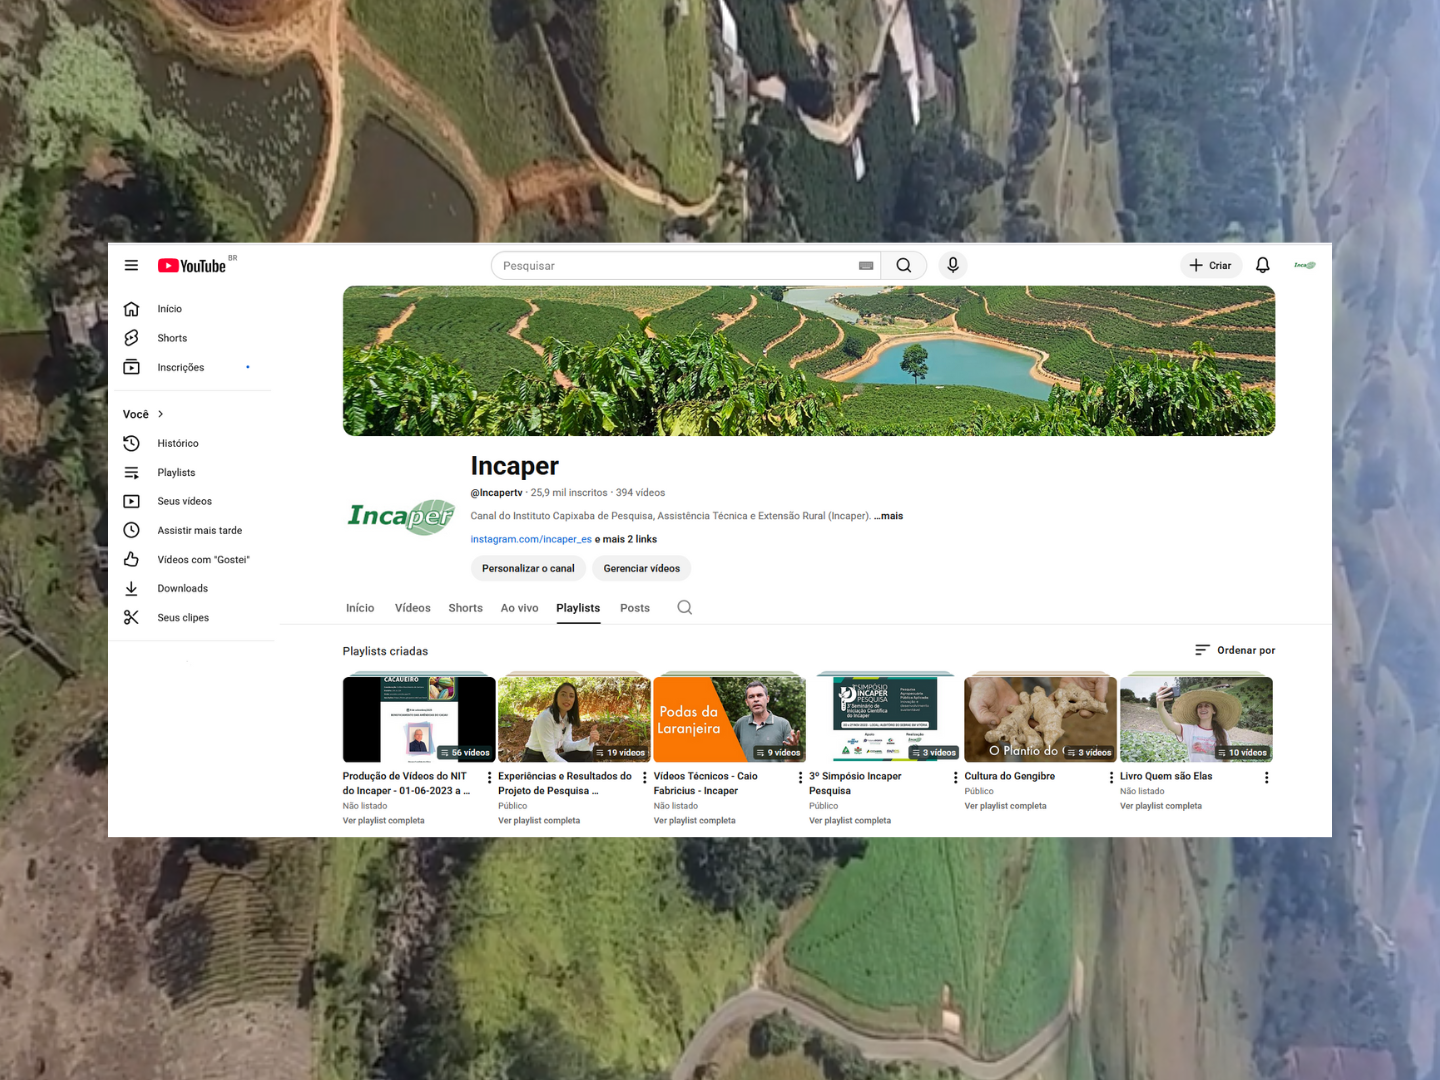Image resolution: width=1440 pixels, height=1080 pixels.
Task: Expand channel description with ...mais
Action: (888, 516)
